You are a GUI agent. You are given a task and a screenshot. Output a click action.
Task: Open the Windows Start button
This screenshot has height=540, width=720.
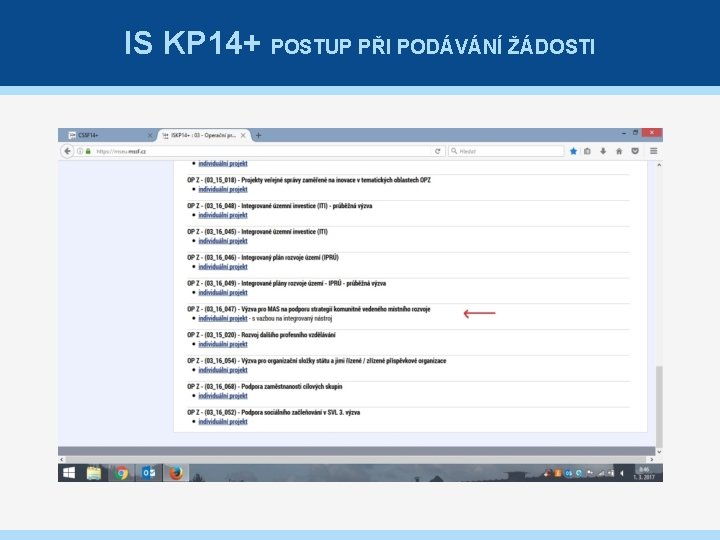click(x=69, y=473)
